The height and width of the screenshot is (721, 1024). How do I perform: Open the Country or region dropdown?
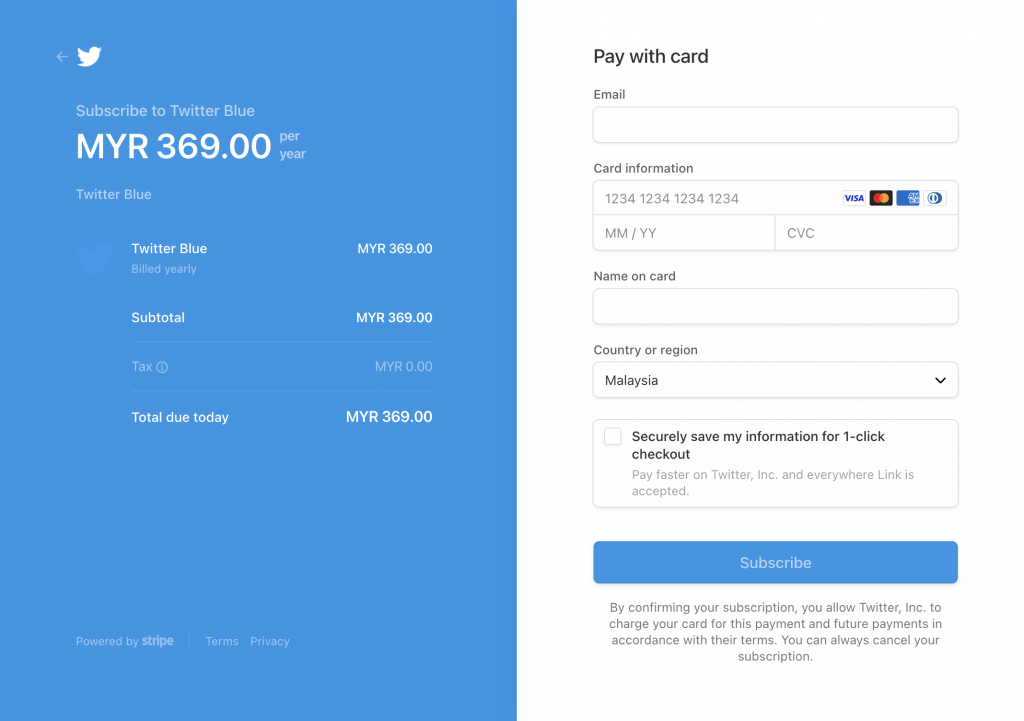click(x=775, y=380)
